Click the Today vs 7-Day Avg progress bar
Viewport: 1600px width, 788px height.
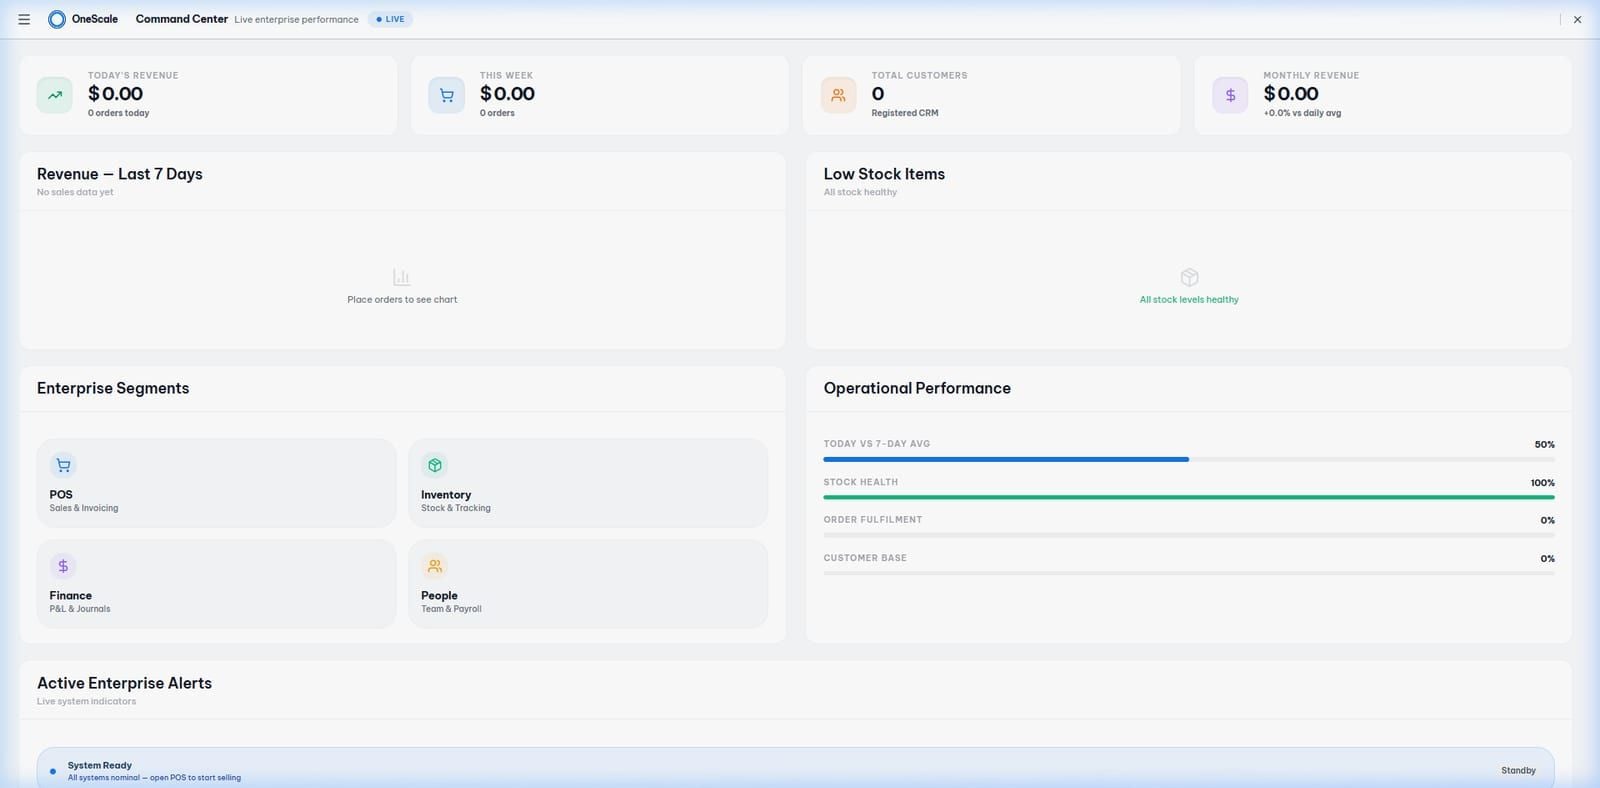1189,459
